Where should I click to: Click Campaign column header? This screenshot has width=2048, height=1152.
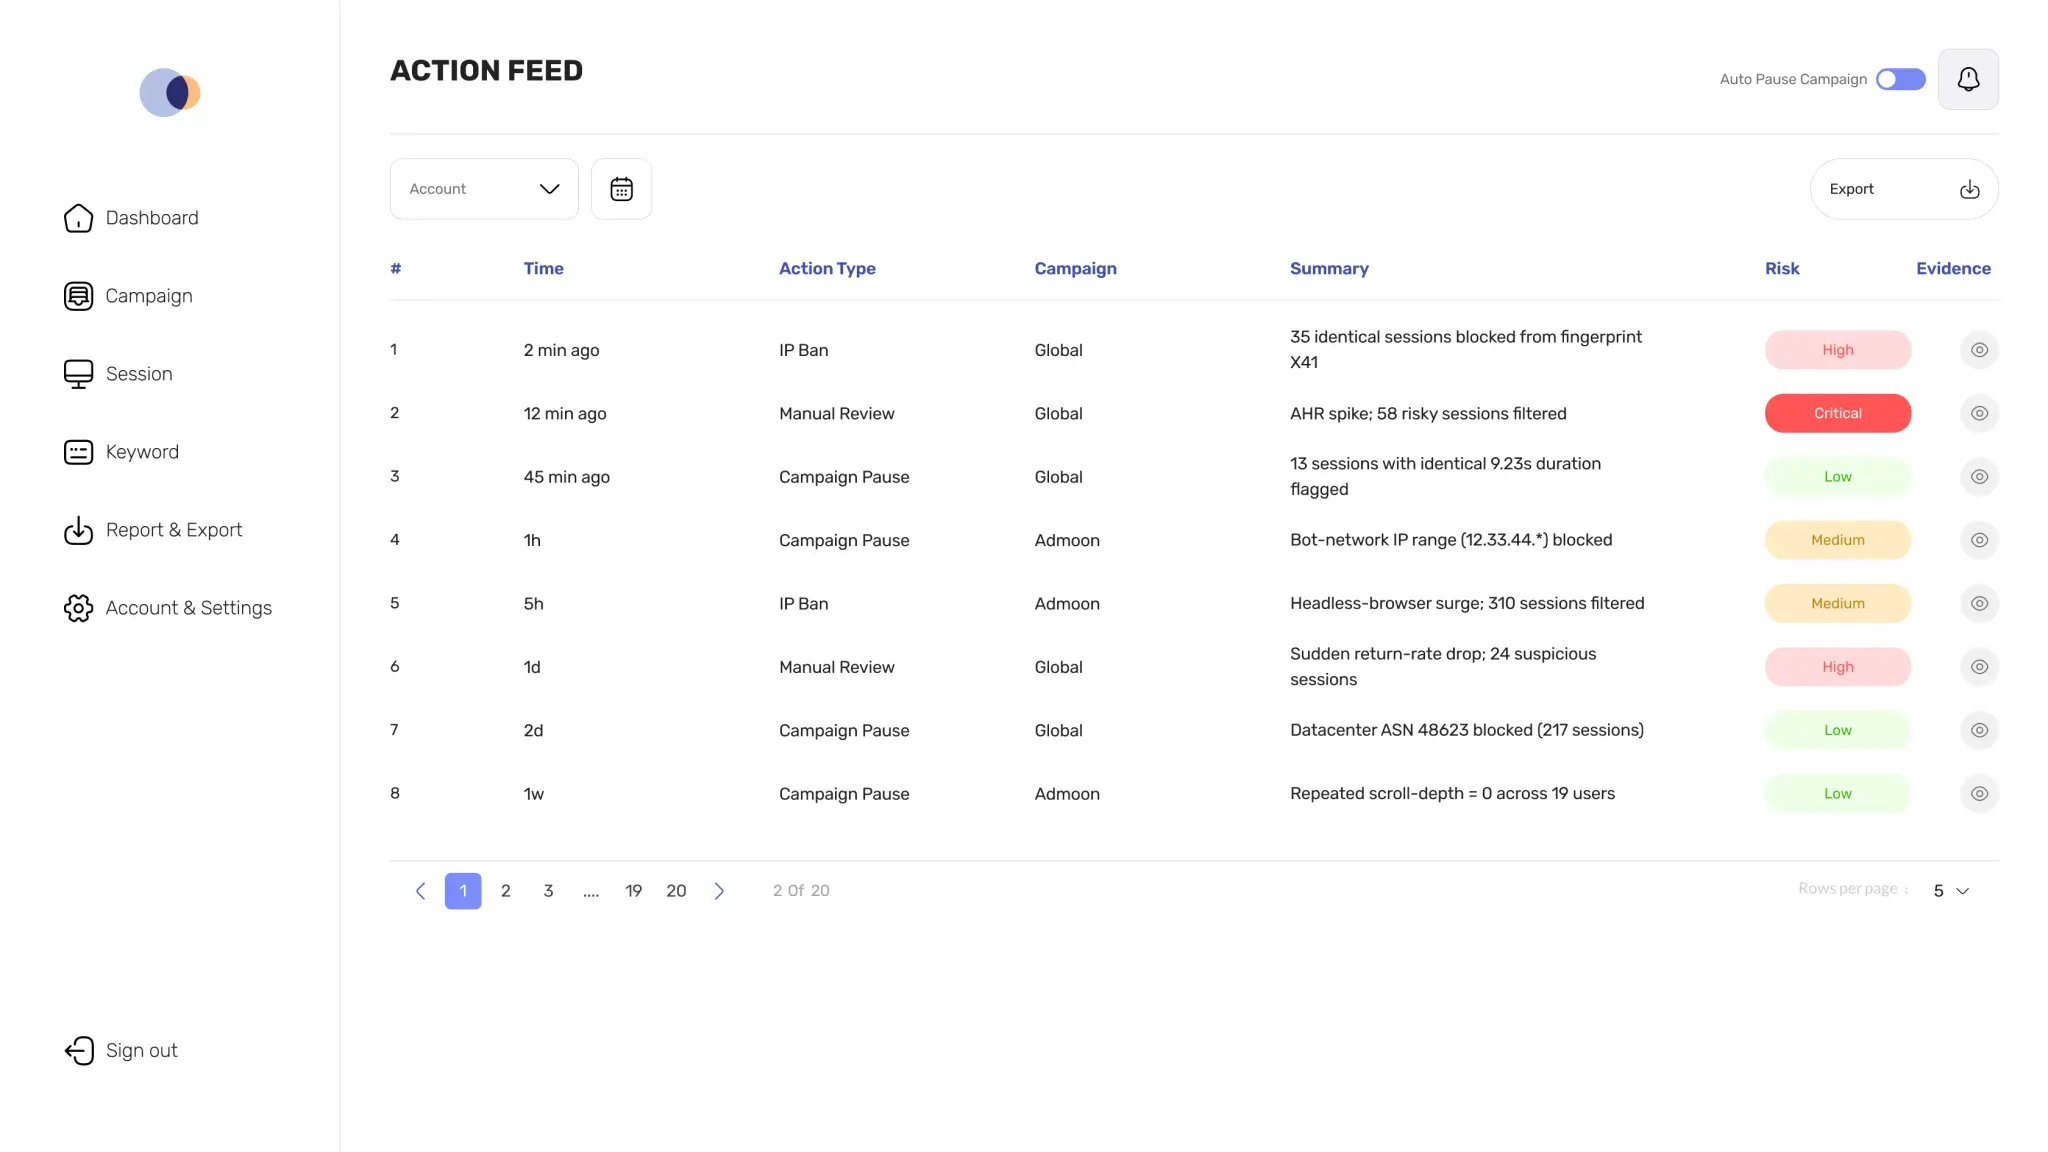pyautogui.click(x=1075, y=268)
